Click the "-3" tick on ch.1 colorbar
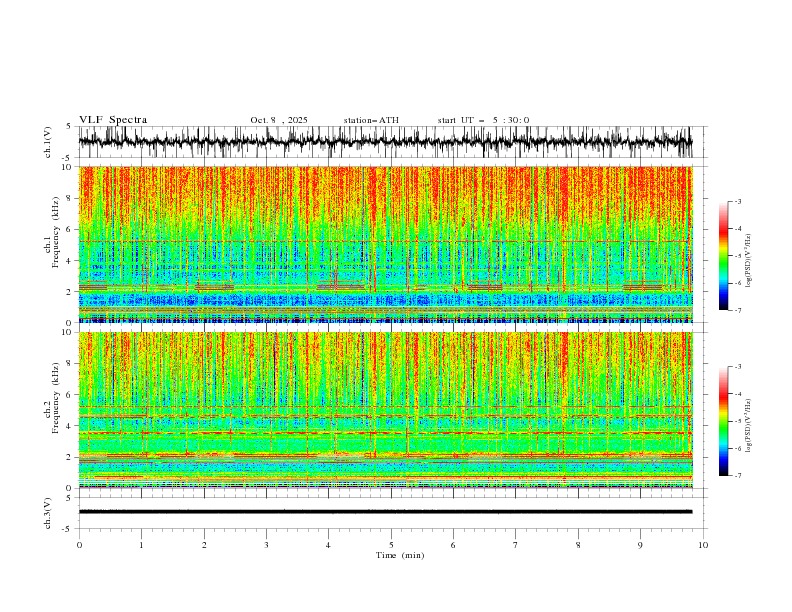 [737, 201]
